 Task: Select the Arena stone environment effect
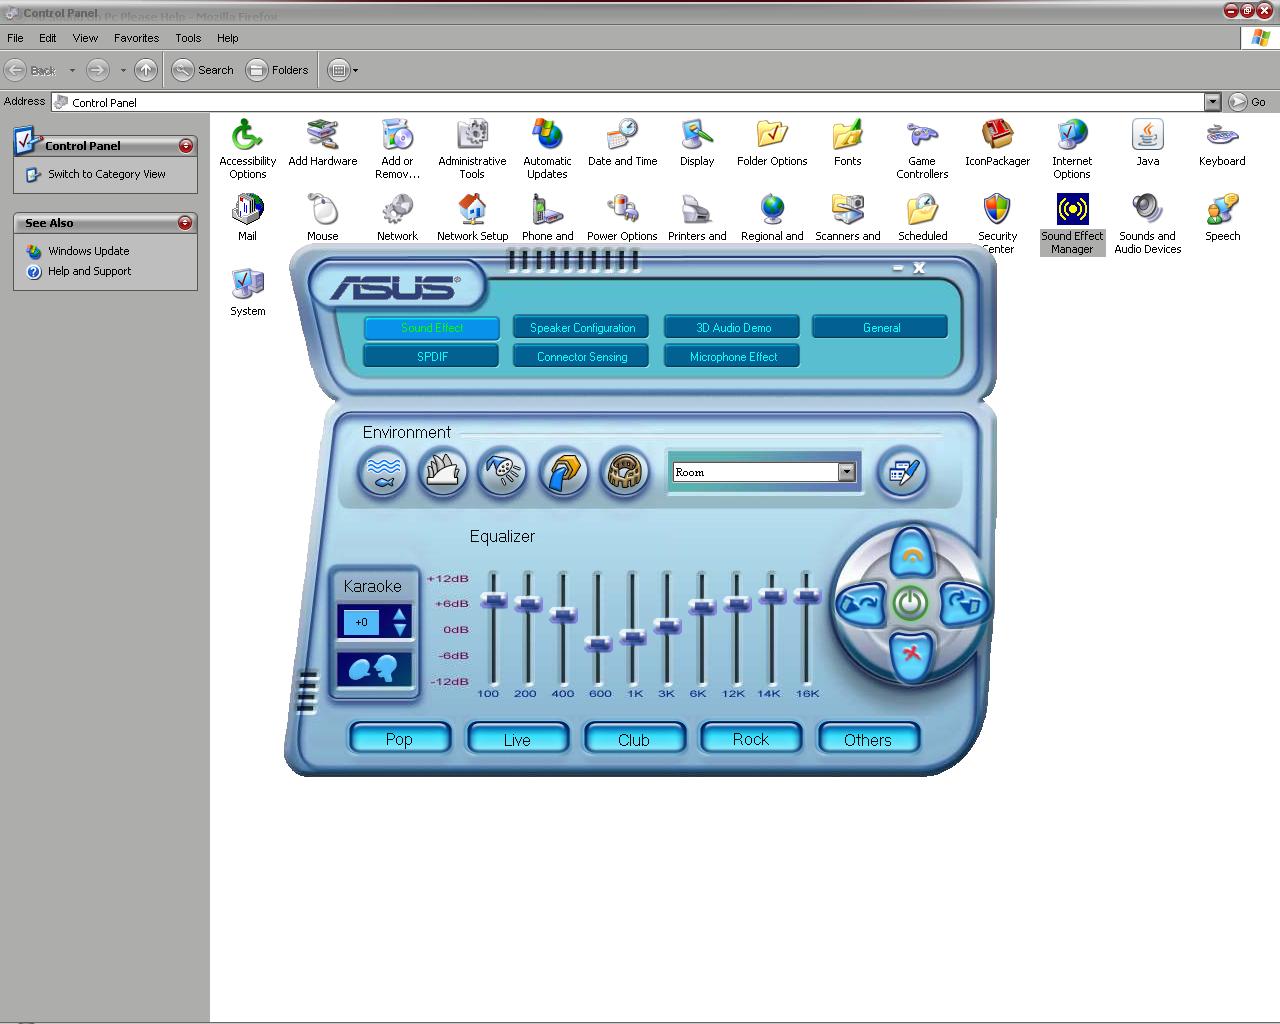[x=623, y=473]
